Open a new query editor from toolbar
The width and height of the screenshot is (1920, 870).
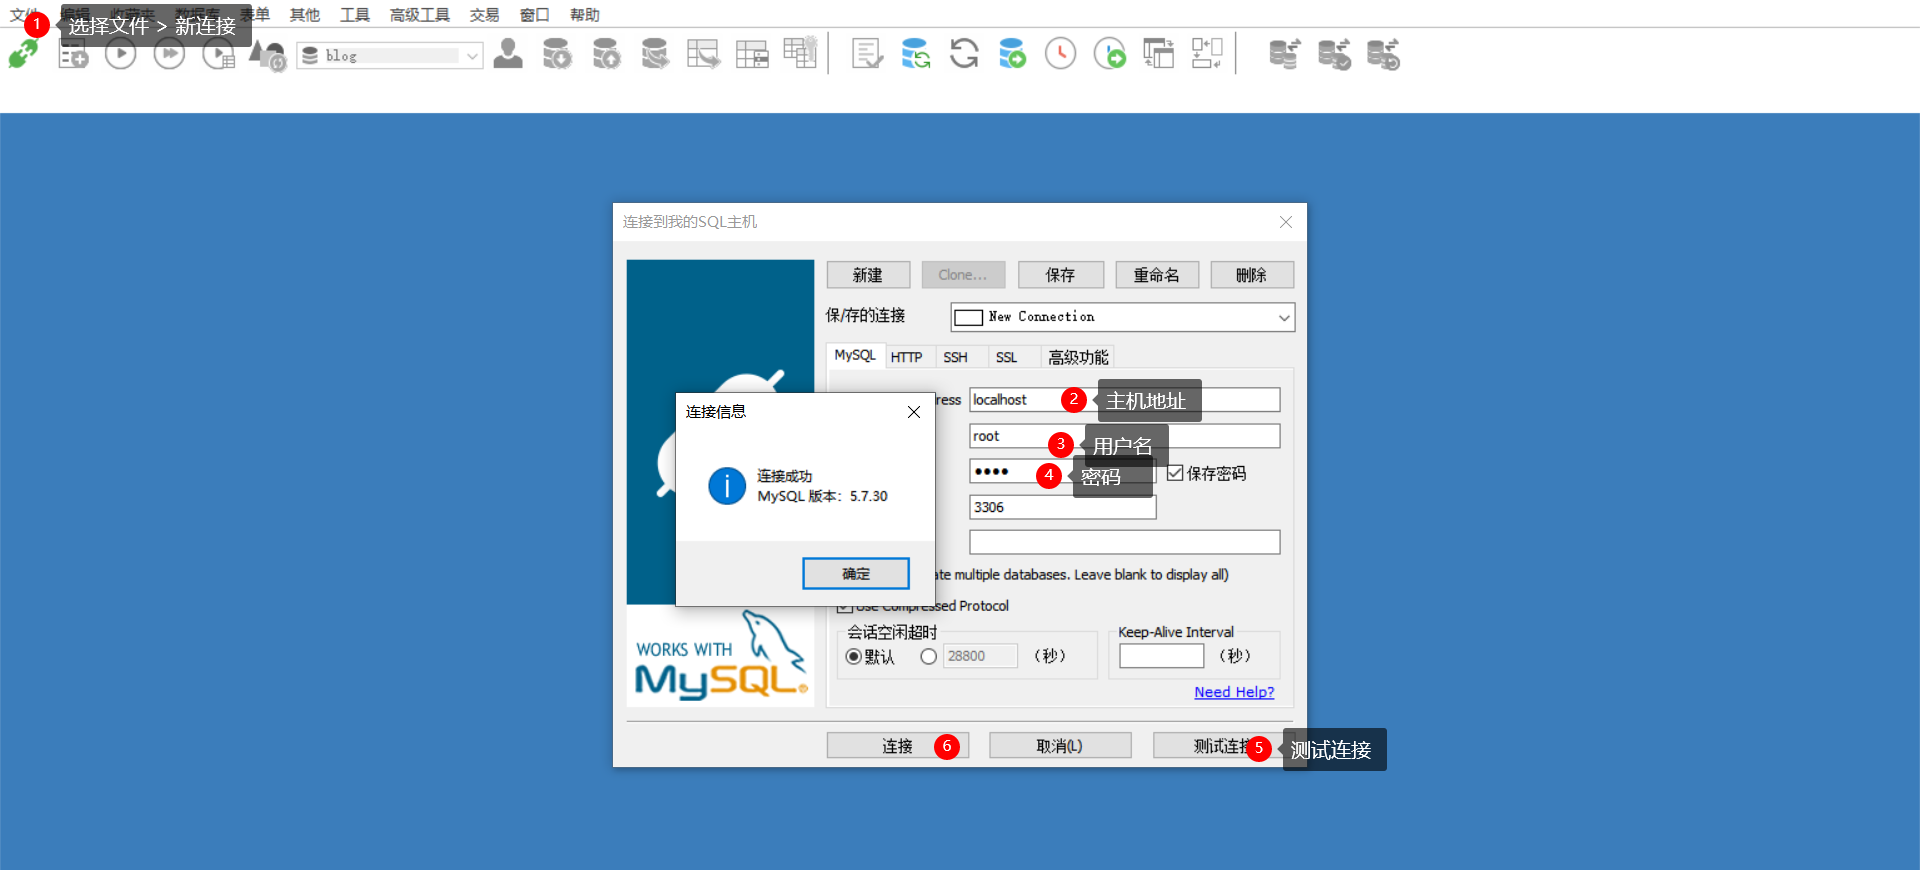(x=73, y=55)
